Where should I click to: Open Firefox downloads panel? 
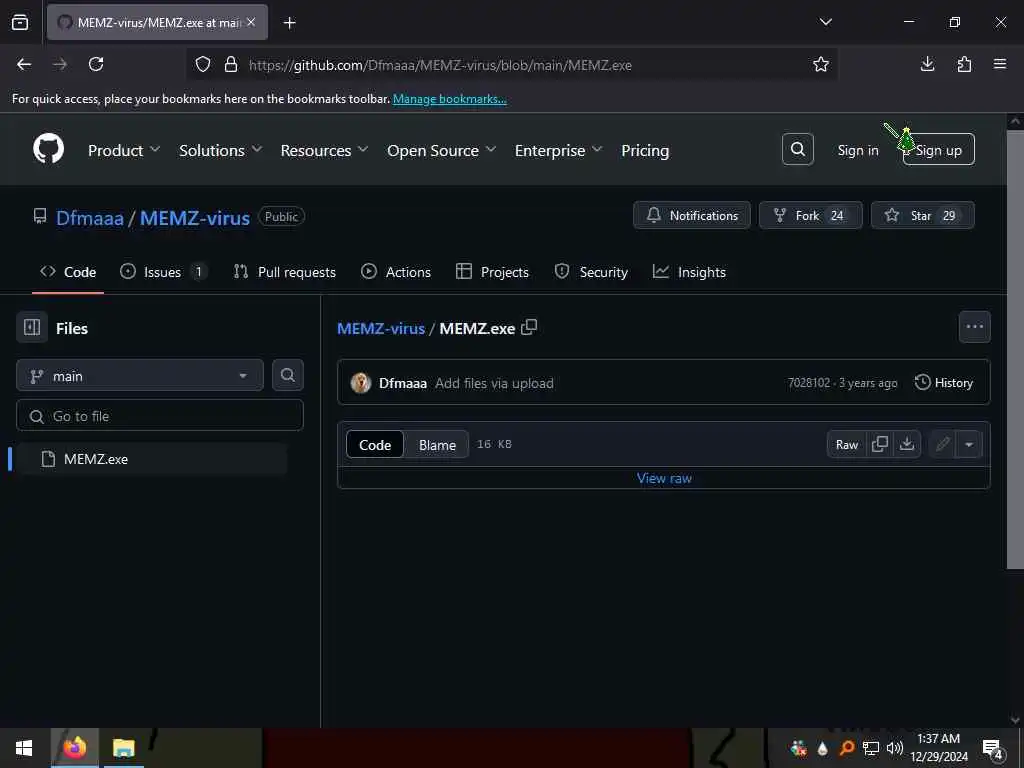tap(927, 64)
